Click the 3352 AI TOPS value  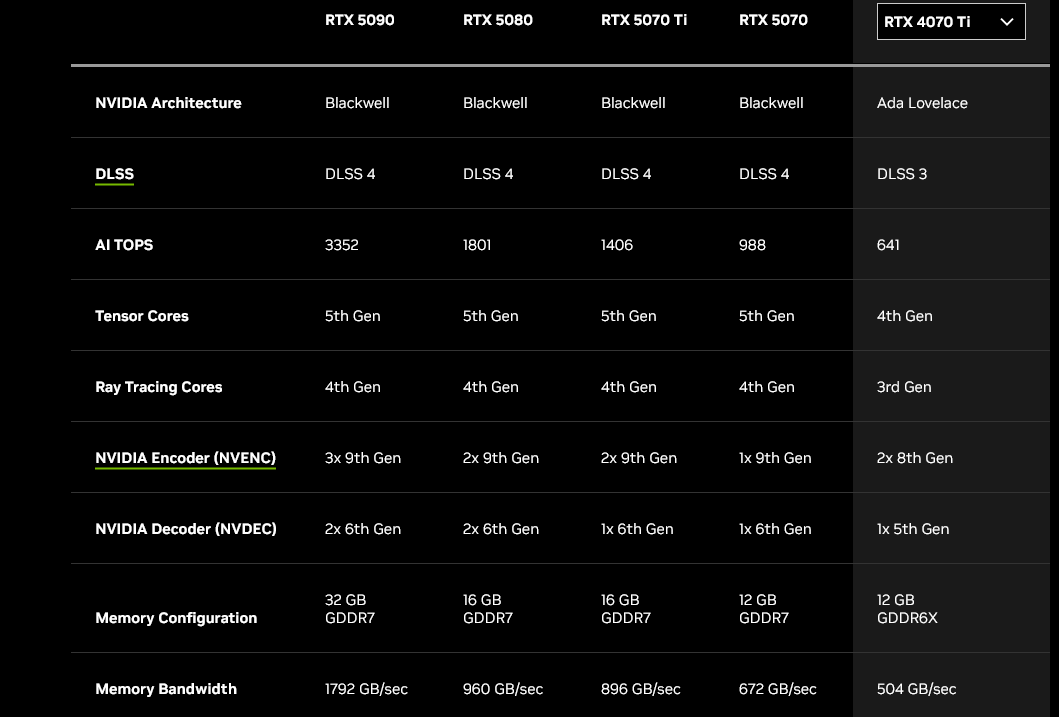(x=341, y=245)
